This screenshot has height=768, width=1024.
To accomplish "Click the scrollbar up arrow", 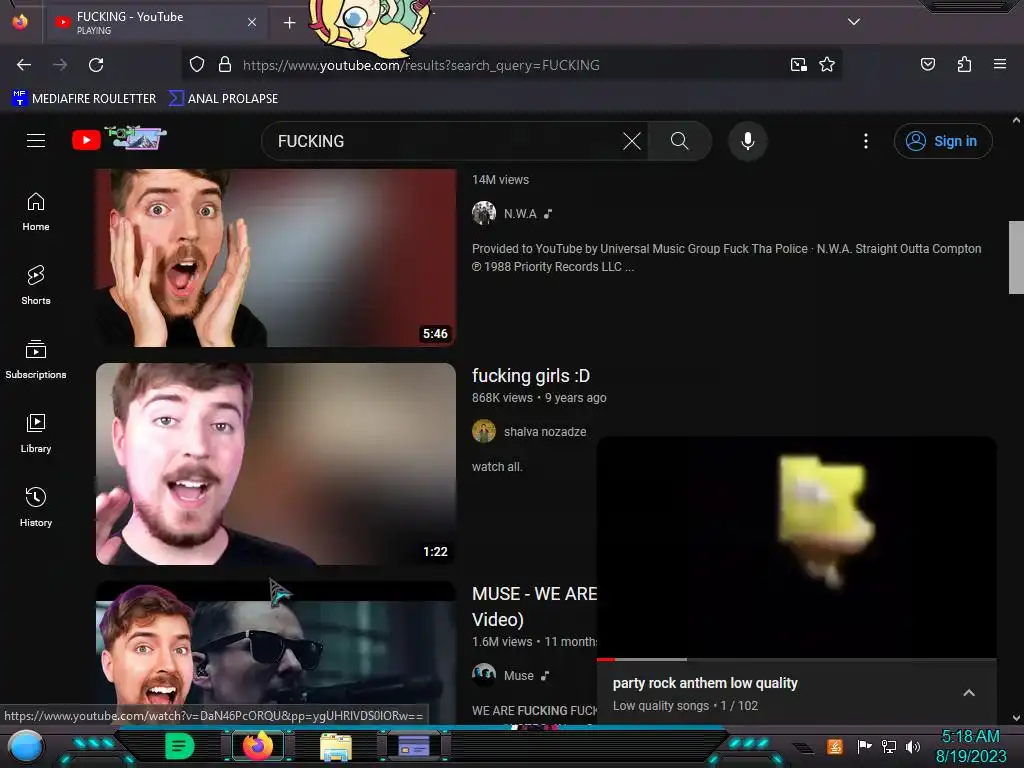I will point(1016,120).
